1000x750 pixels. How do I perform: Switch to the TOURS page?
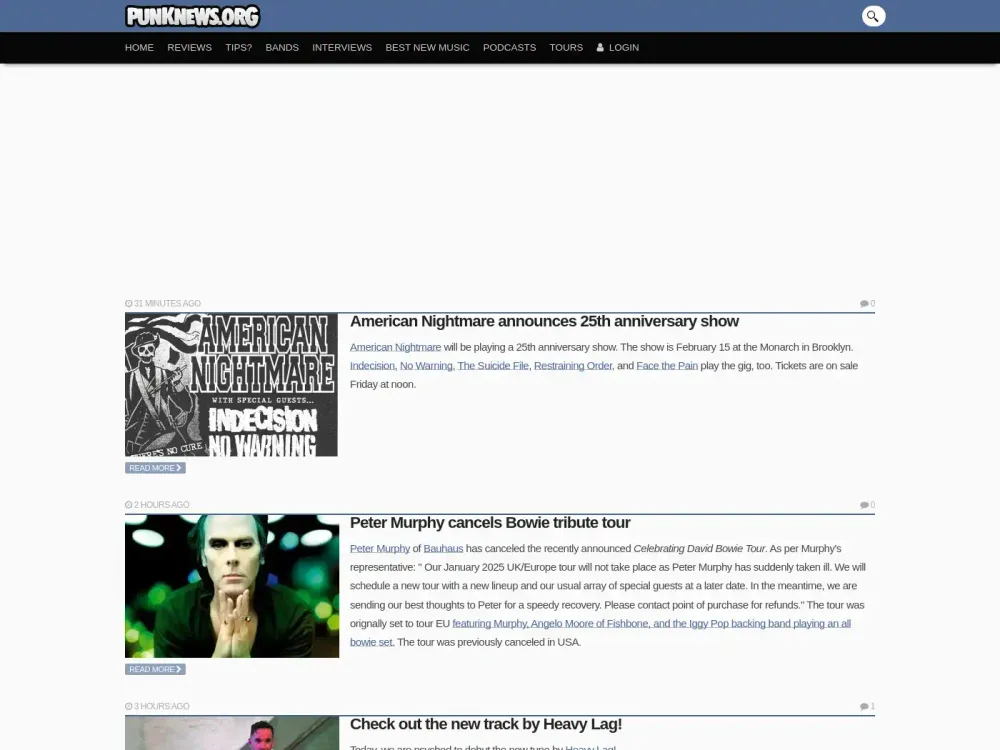(566, 47)
